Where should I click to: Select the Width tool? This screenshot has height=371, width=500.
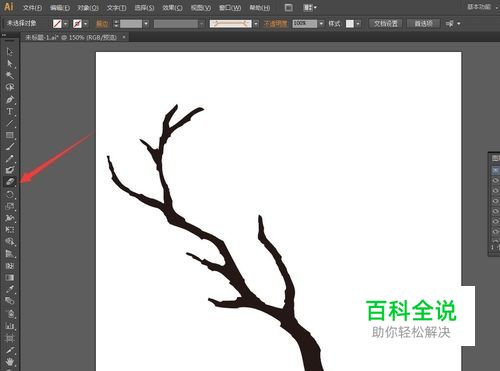[x=10, y=218]
